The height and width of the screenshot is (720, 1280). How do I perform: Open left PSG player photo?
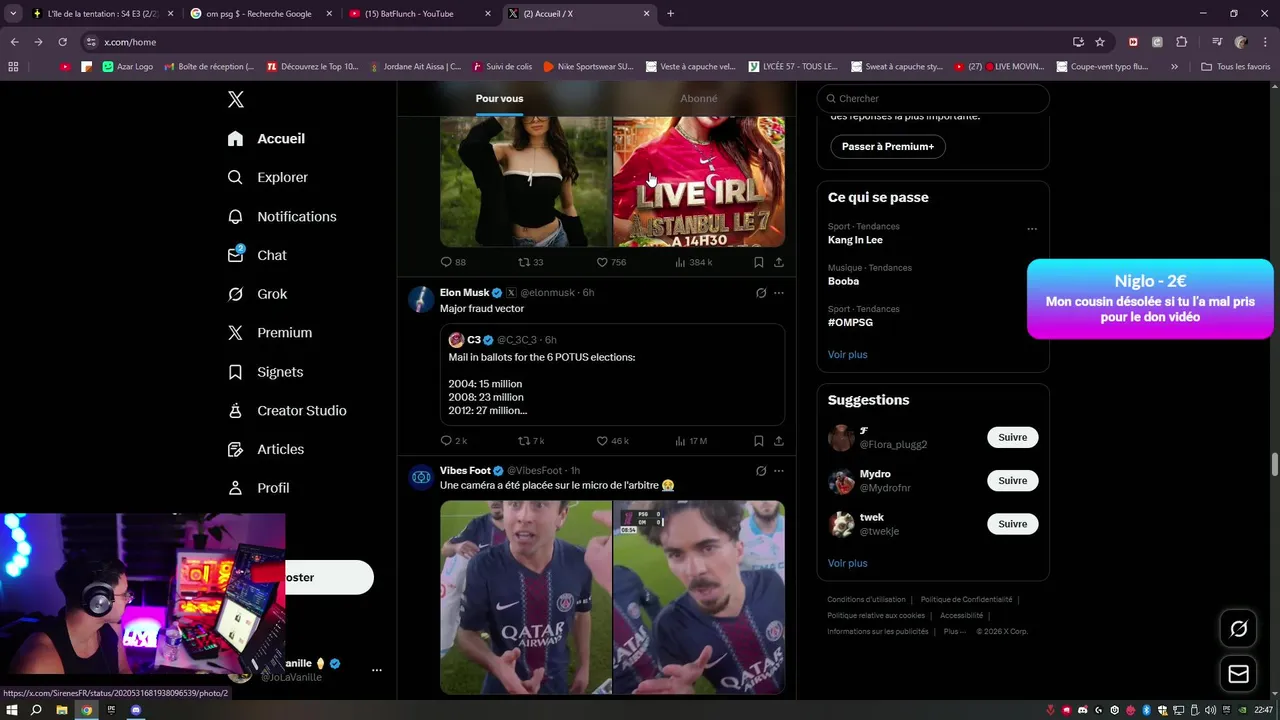click(525, 597)
